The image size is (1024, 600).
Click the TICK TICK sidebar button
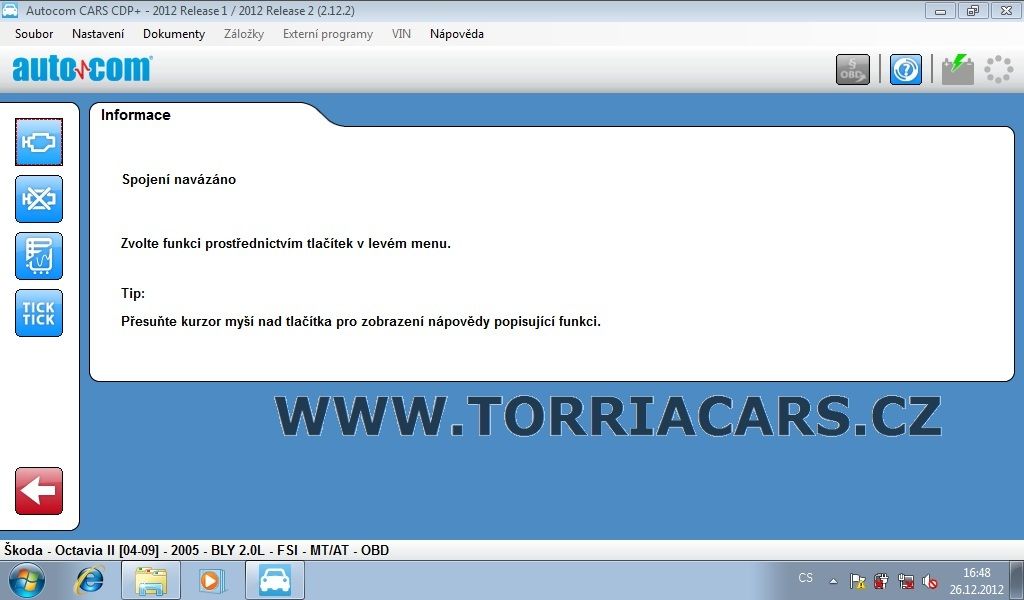(x=39, y=313)
